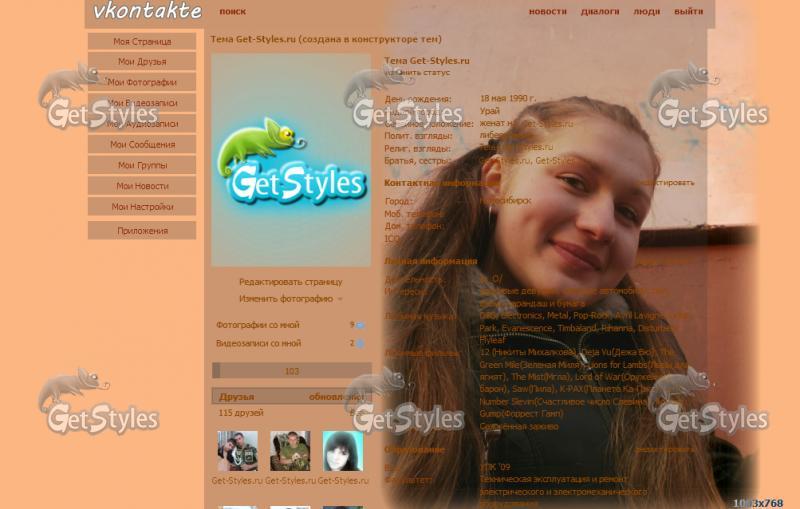Click the vkontakte logo
Screen dimensions: 800x509
[147, 11]
